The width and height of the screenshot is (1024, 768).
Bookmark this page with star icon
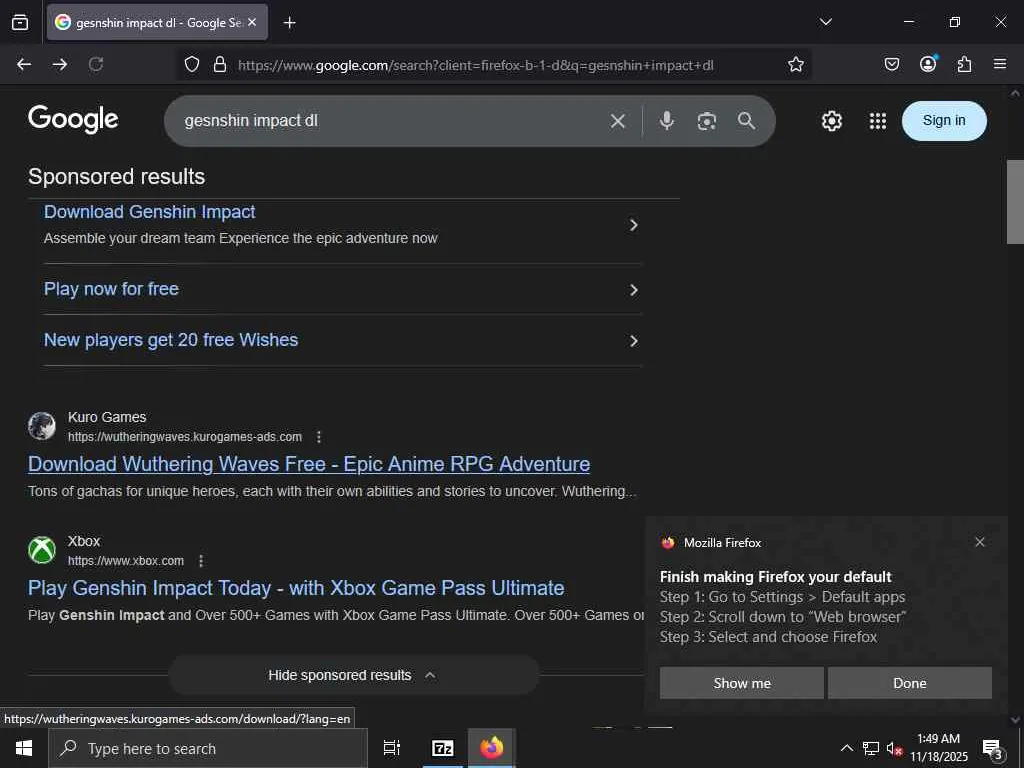[x=795, y=64]
